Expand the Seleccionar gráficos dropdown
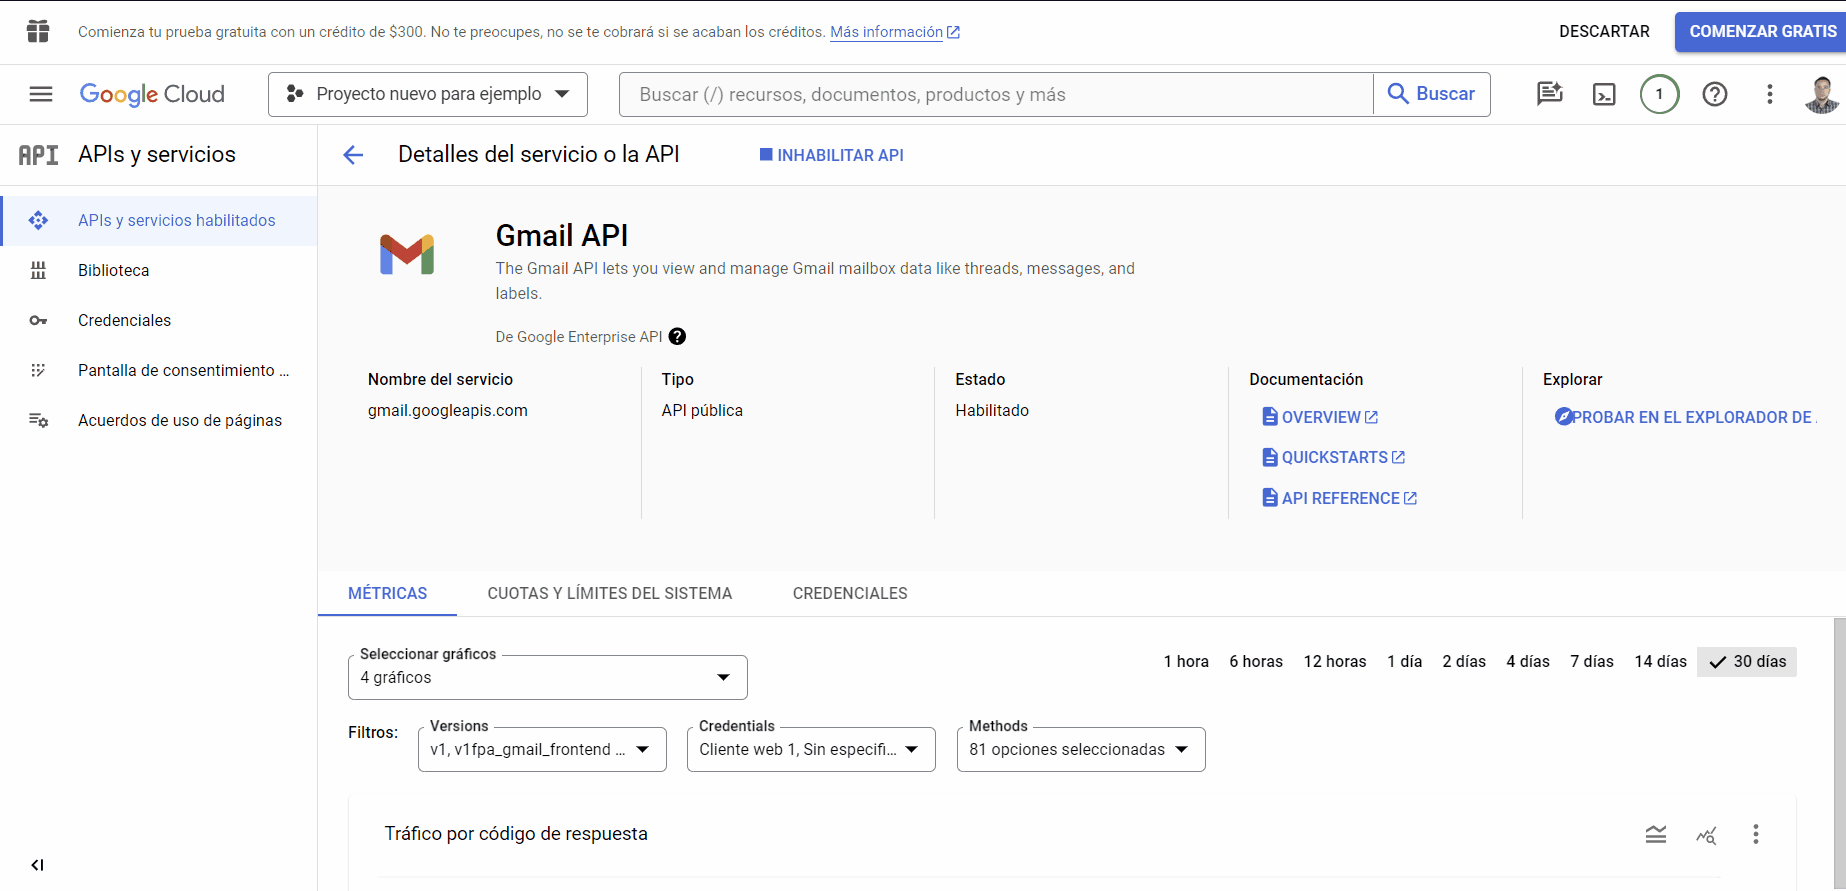Viewport: 1846px width, 891px height. [547, 678]
